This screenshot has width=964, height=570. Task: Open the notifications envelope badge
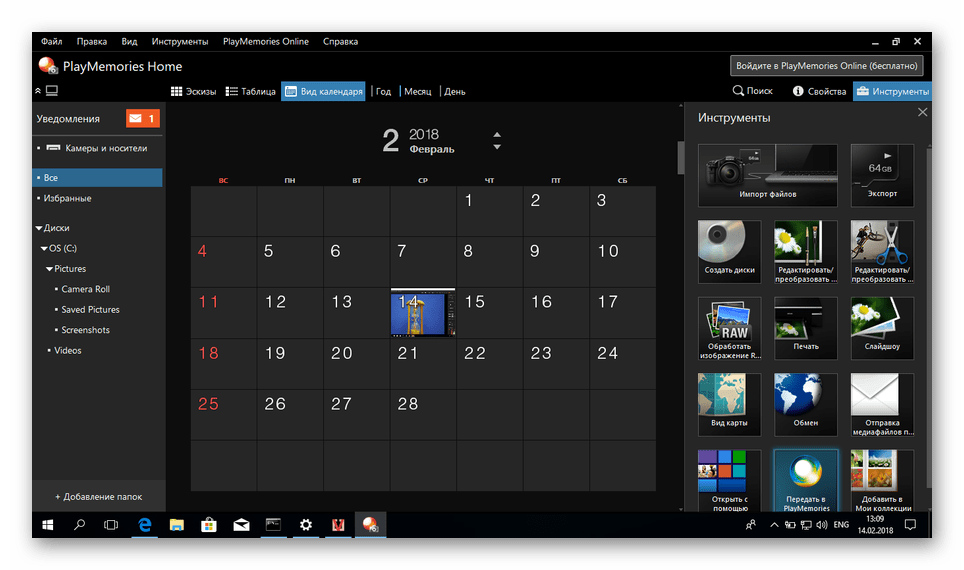(143, 119)
